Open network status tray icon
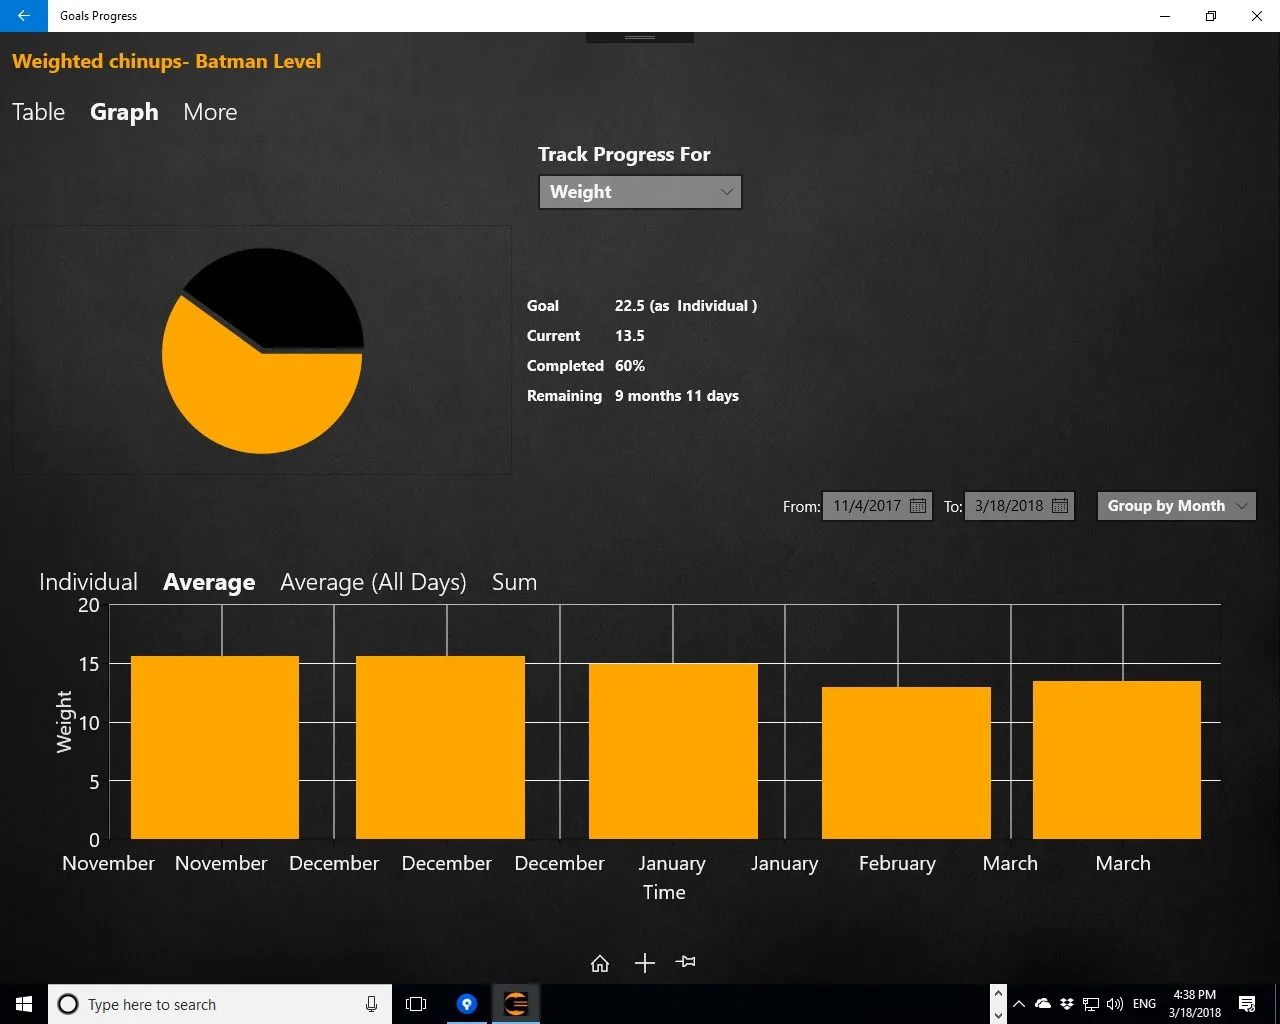The width and height of the screenshot is (1280, 1024). tap(1091, 1004)
